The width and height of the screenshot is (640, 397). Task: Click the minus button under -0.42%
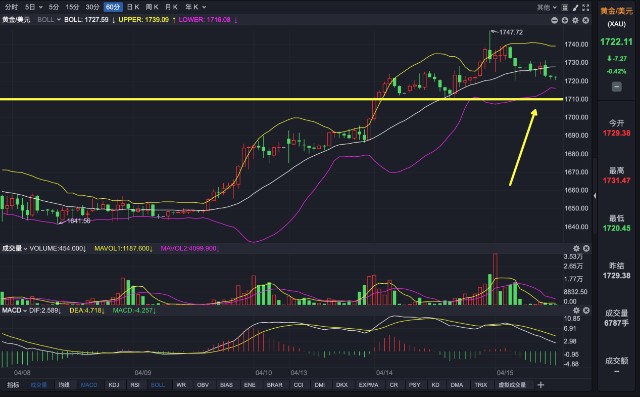tap(616, 87)
